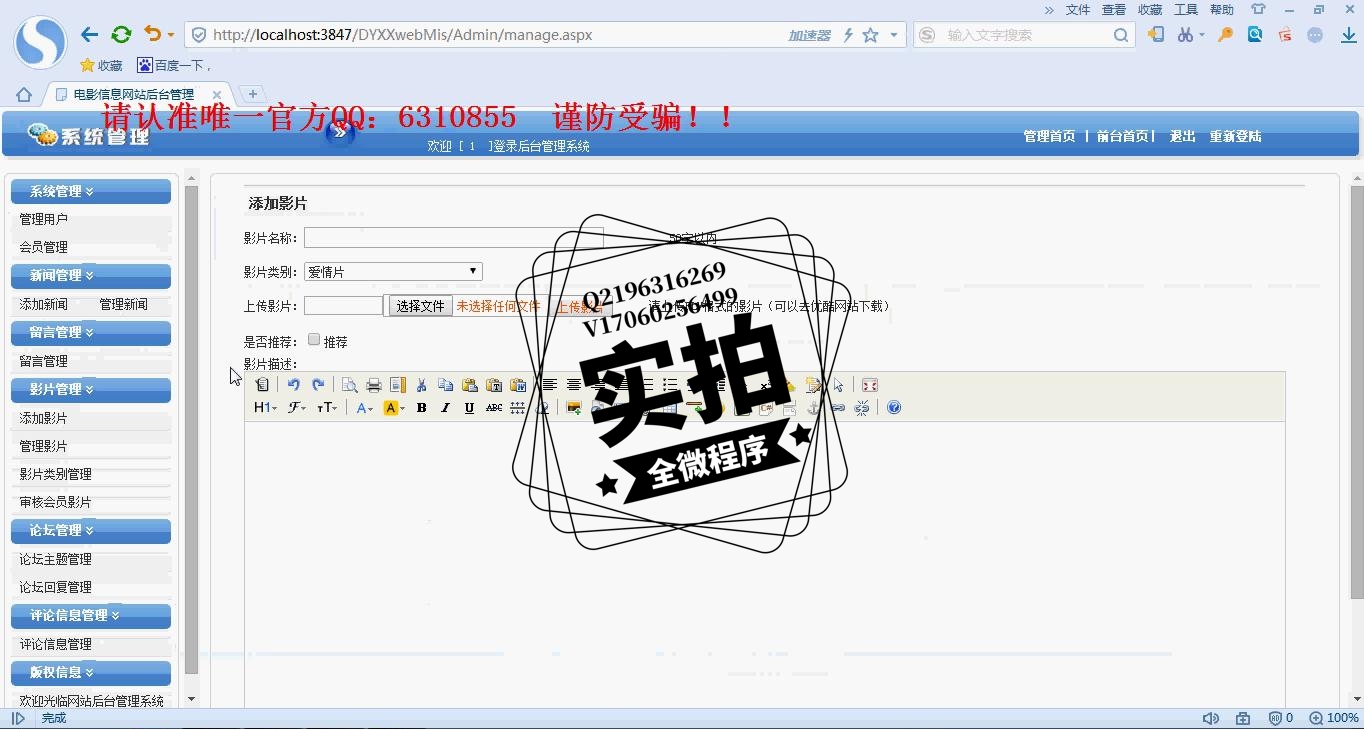This screenshot has width=1364, height=729.
Task: Open the 管理首页 link
Action: (x=1049, y=137)
